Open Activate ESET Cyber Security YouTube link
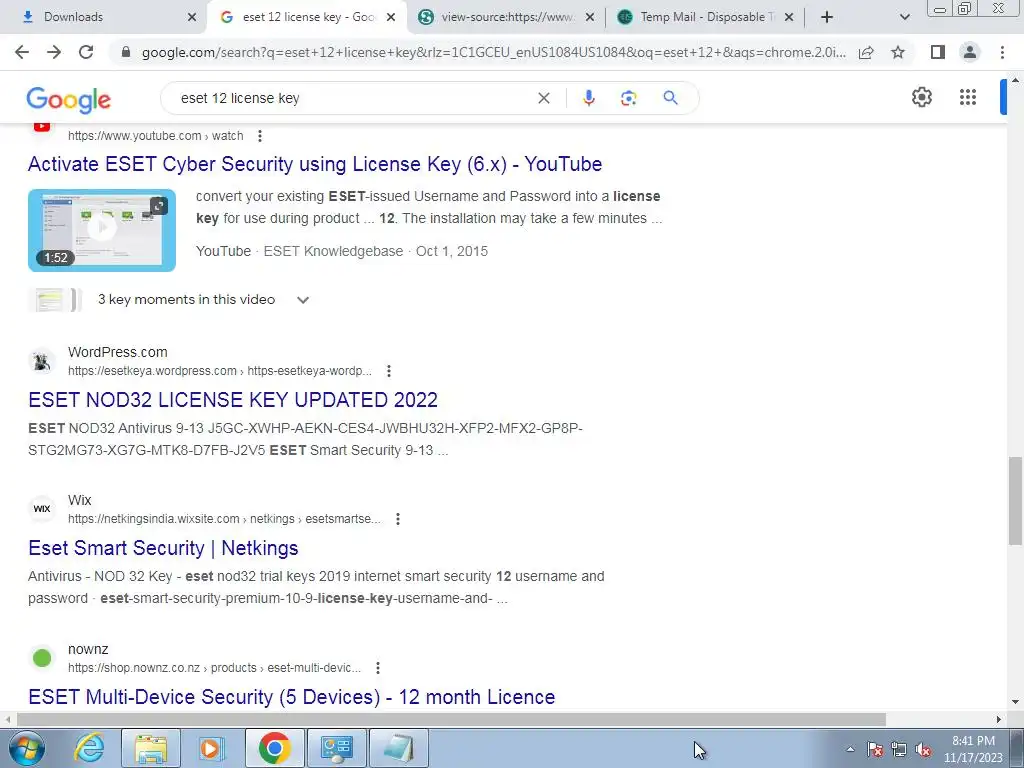The width and height of the screenshot is (1024, 768). 315,164
